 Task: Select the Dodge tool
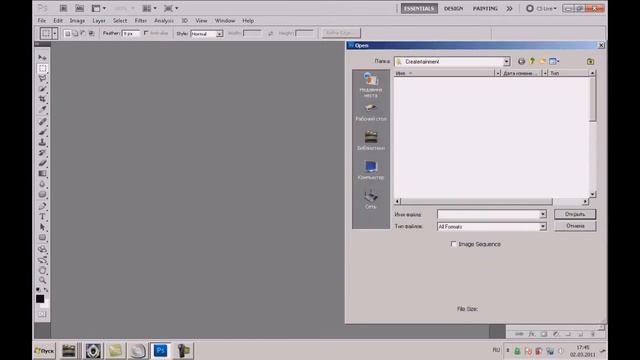click(x=42, y=194)
